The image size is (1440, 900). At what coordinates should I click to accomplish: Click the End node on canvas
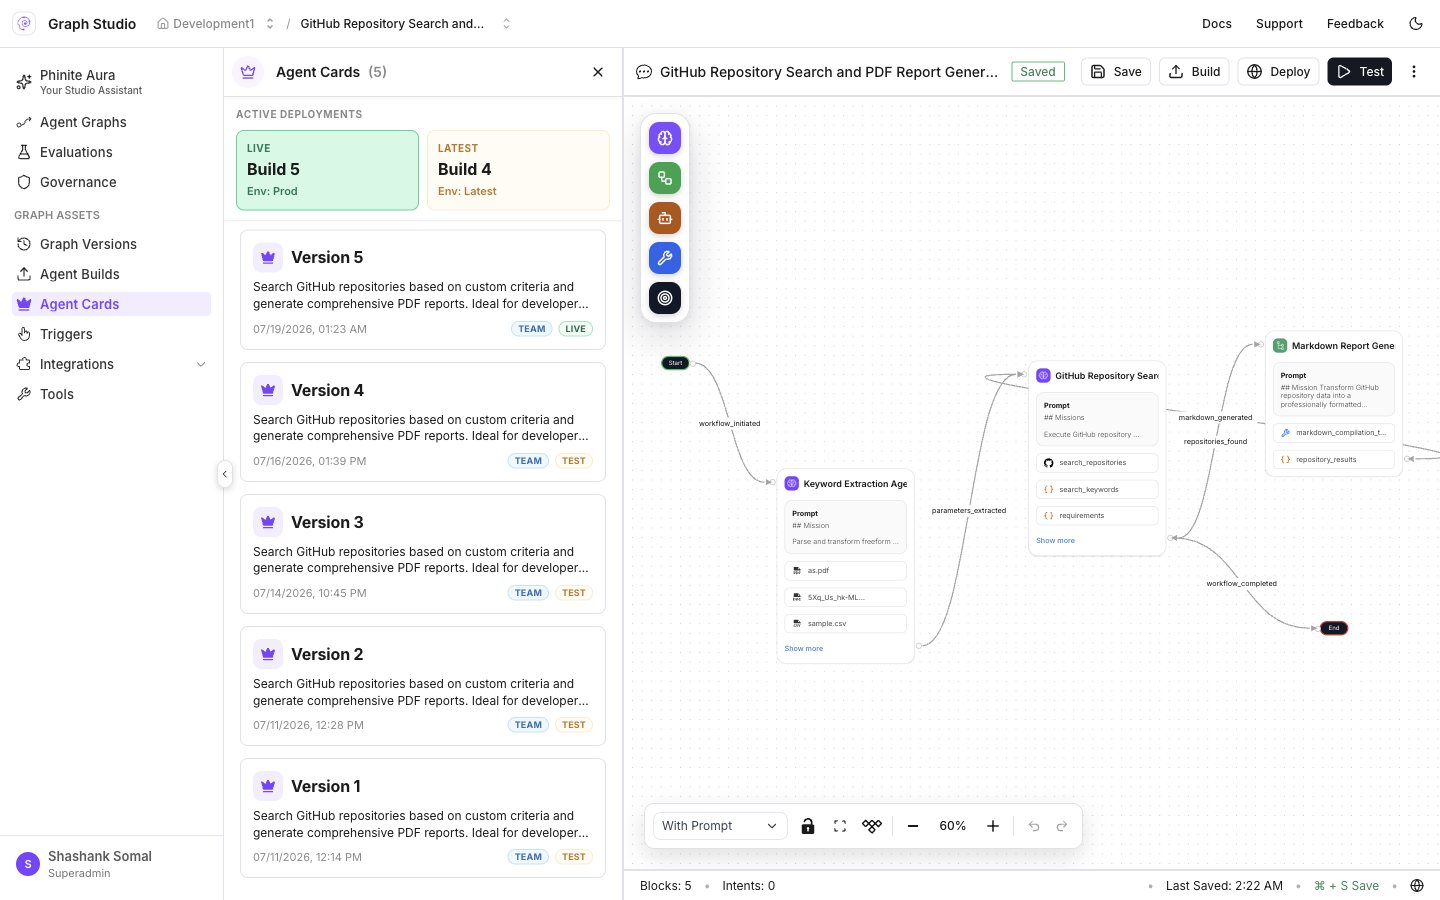tap(1334, 628)
